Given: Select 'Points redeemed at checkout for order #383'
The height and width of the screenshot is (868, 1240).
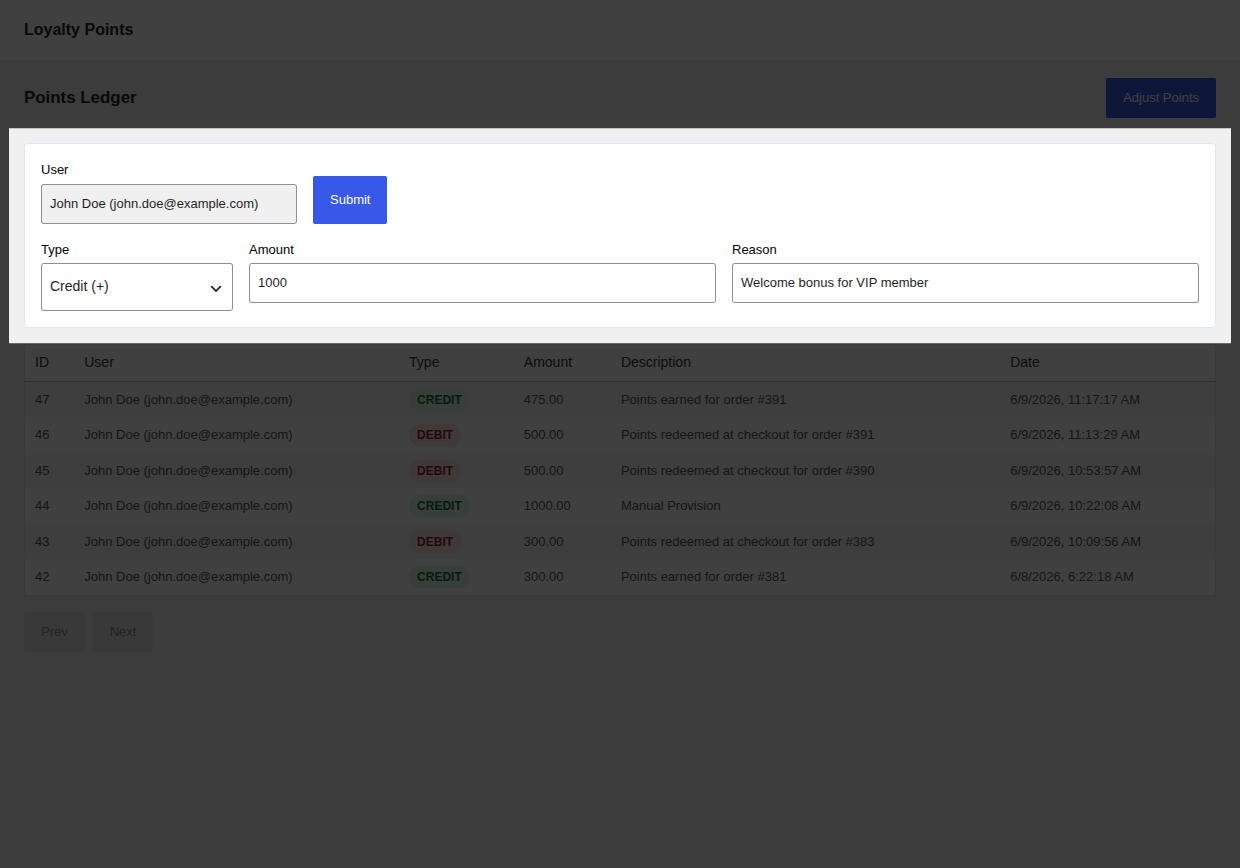Looking at the screenshot, I should [748, 542].
